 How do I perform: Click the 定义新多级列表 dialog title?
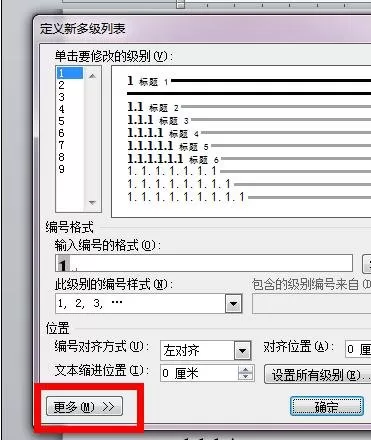pyautogui.click(x=83, y=29)
